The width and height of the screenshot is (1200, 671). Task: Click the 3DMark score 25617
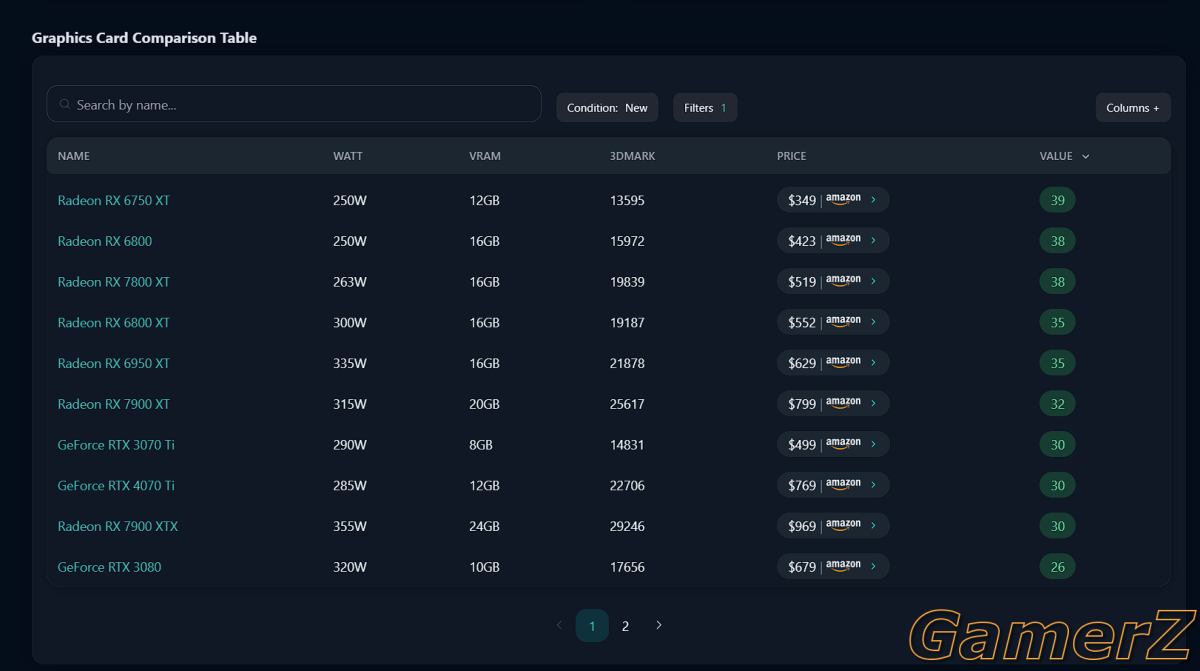[627, 404]
